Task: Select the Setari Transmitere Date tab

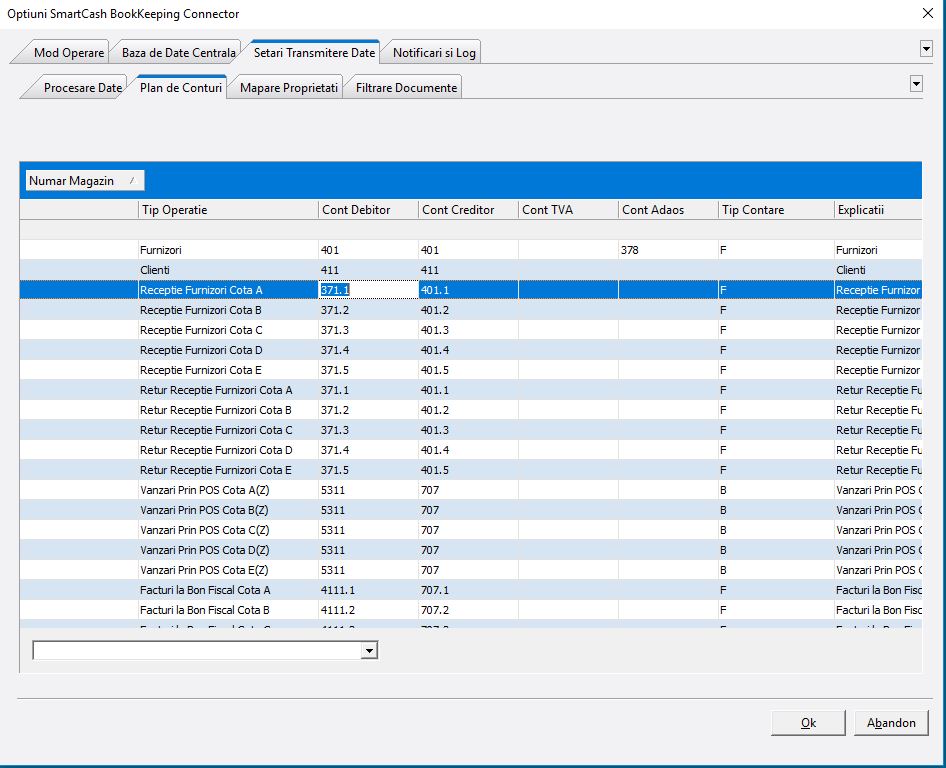Action: pyautogui.click(x=314, y=52)
